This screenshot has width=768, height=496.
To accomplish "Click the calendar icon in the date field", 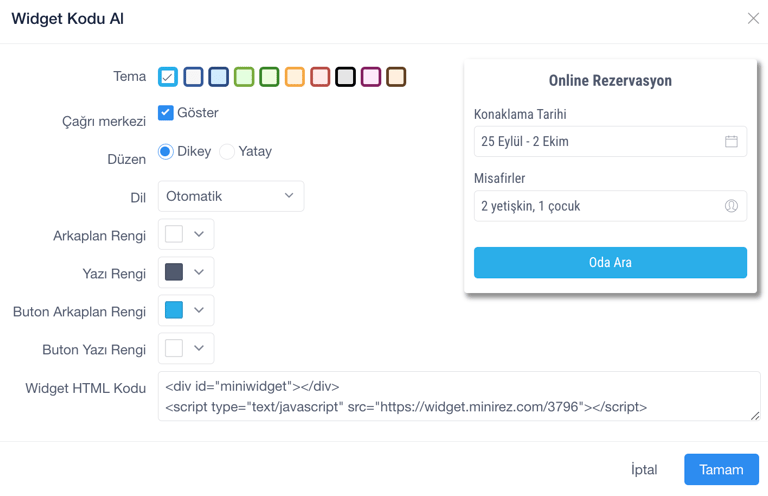I will (x=731, y=142).
